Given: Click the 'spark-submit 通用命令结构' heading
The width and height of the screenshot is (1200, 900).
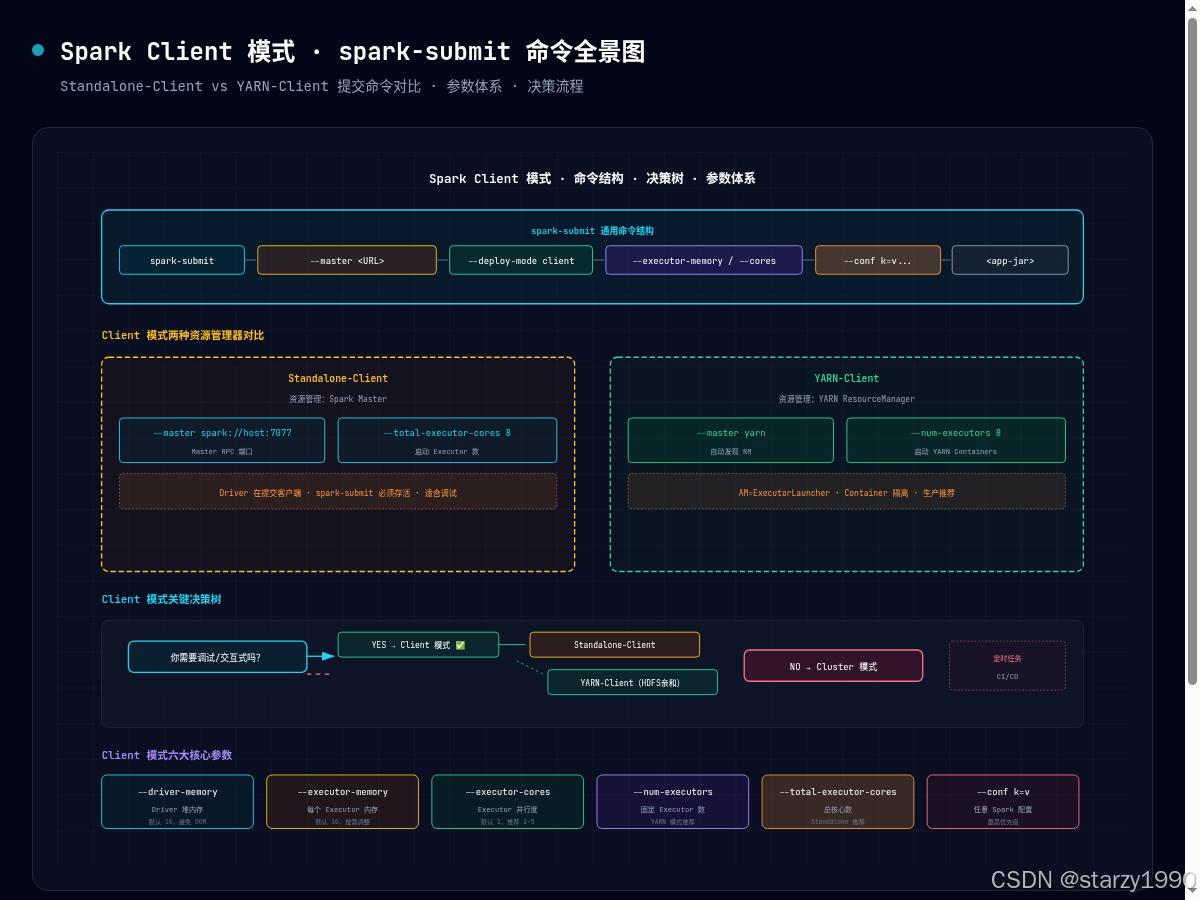Looking at the screenshot, I should coord(592,231).
